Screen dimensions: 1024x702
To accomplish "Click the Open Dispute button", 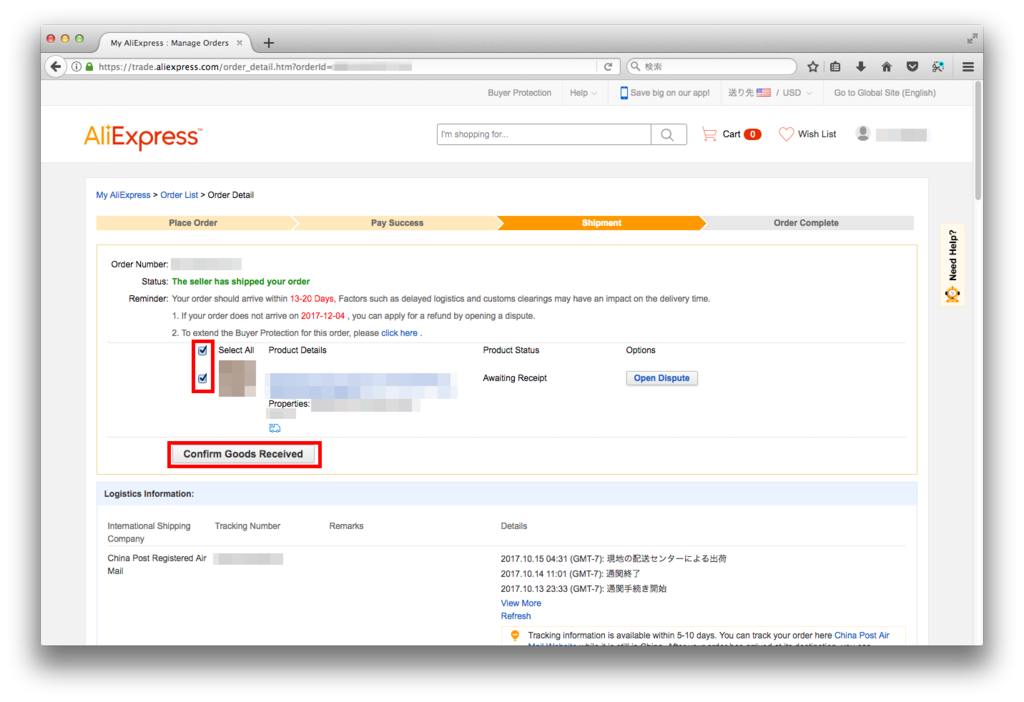I will tap(662, 378).
